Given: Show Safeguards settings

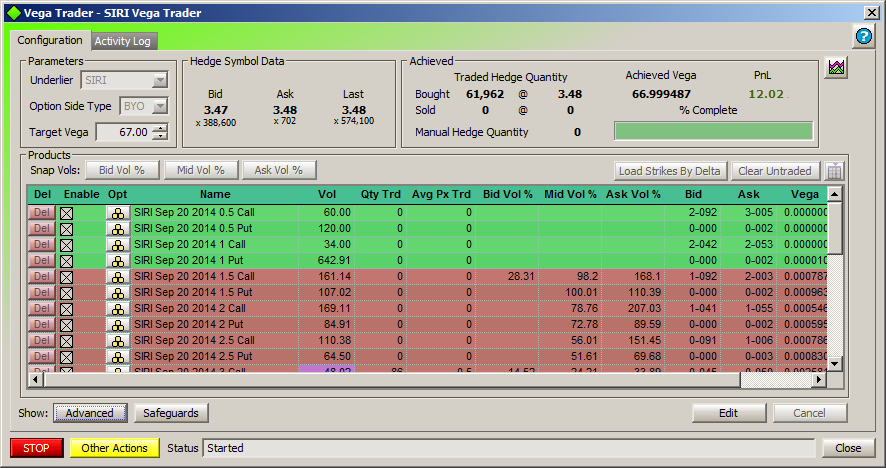Looking at the screenshot, I should click(171, 413).
